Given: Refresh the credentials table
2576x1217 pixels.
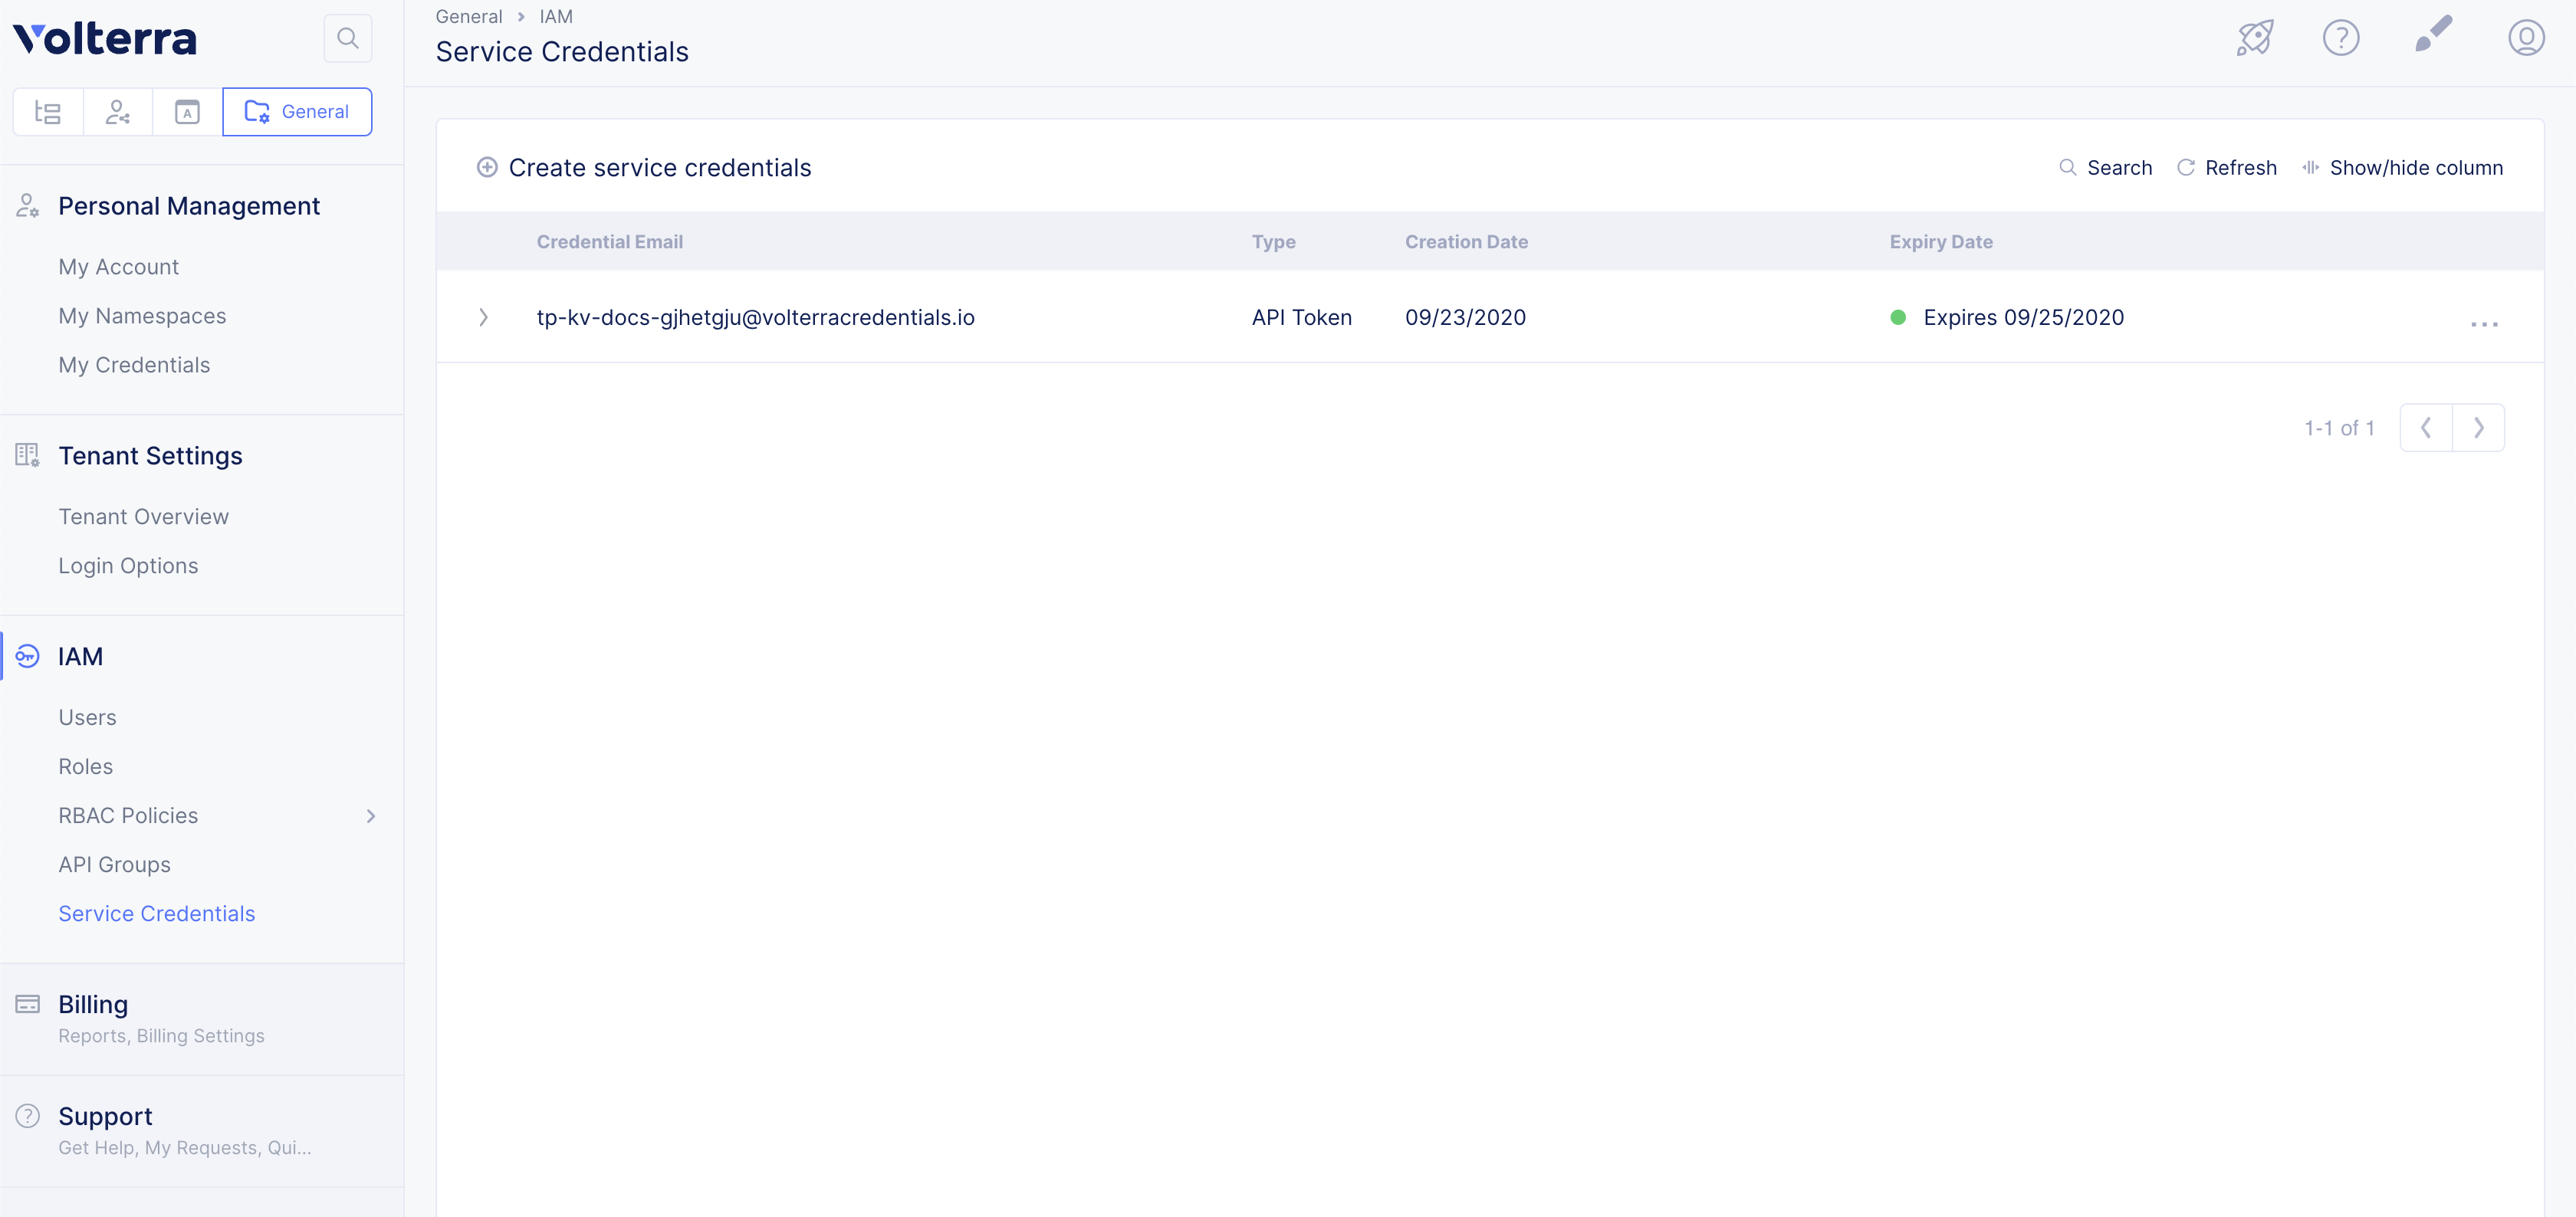Looking at the screenshot, I should pos(2227,168).
